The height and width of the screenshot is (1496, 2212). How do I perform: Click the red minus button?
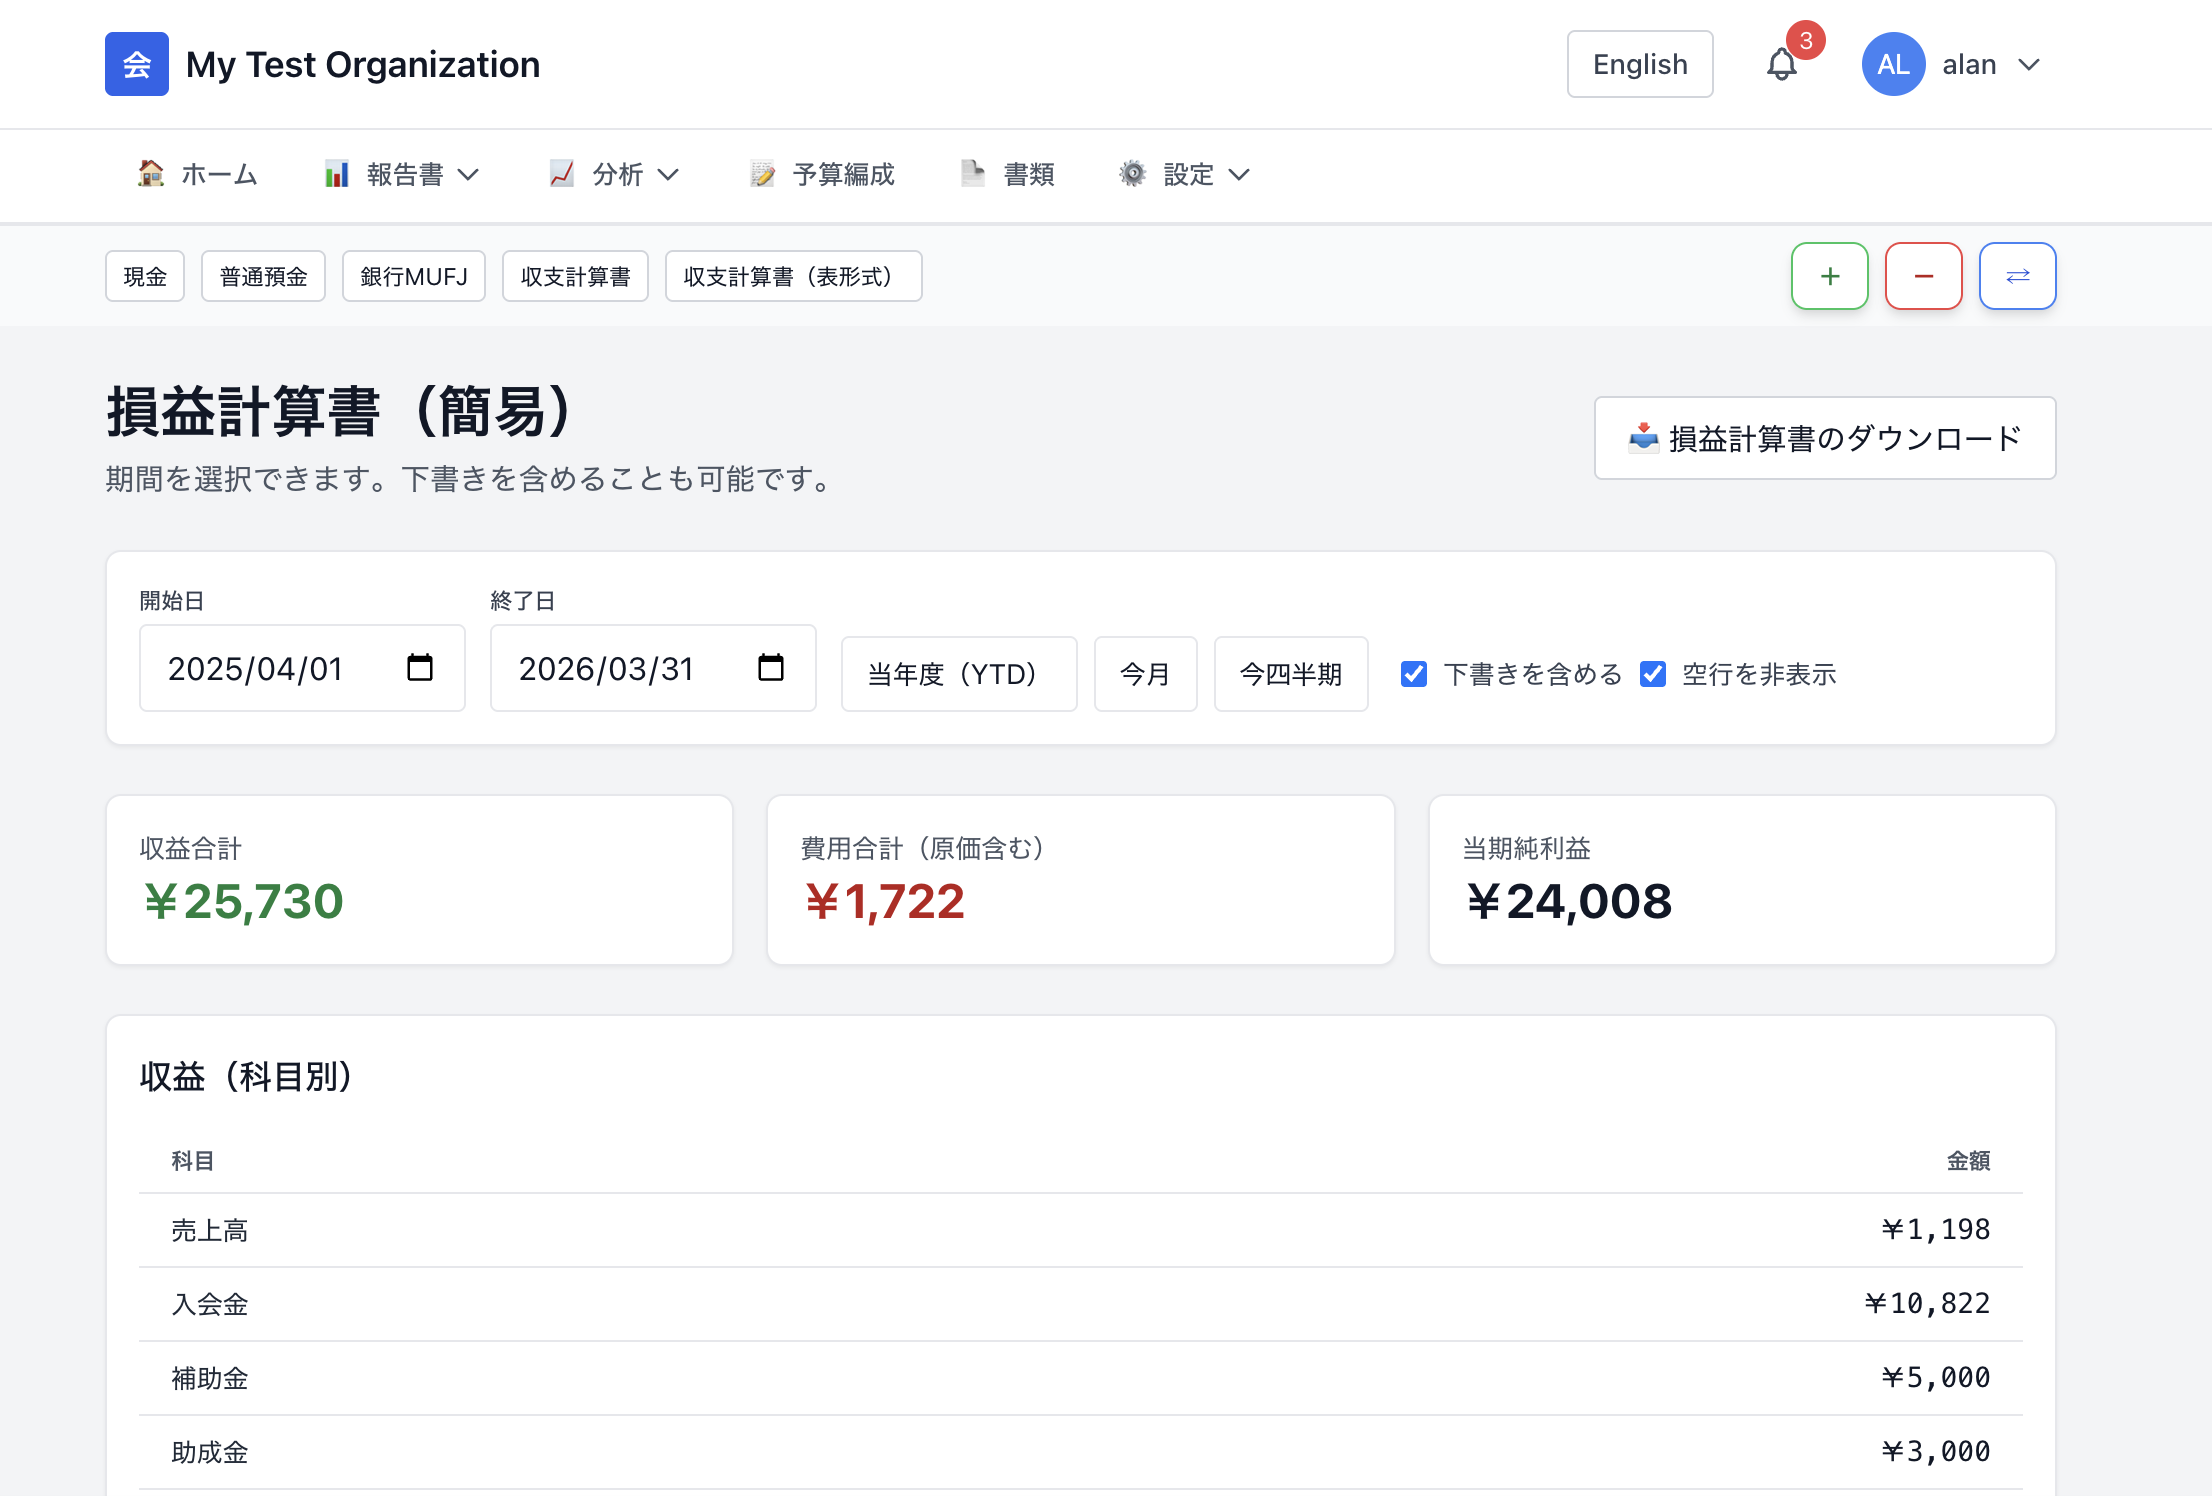(1923, 276)
